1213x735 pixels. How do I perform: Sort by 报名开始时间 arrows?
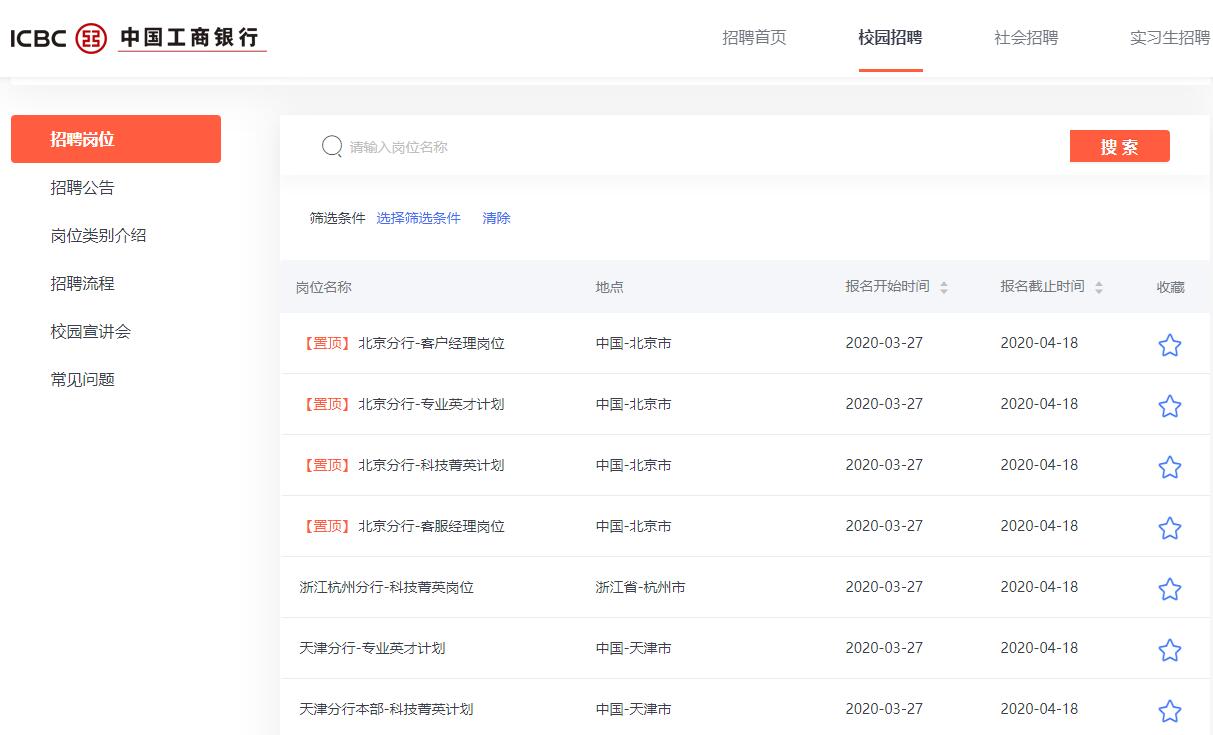pos(943,287)
